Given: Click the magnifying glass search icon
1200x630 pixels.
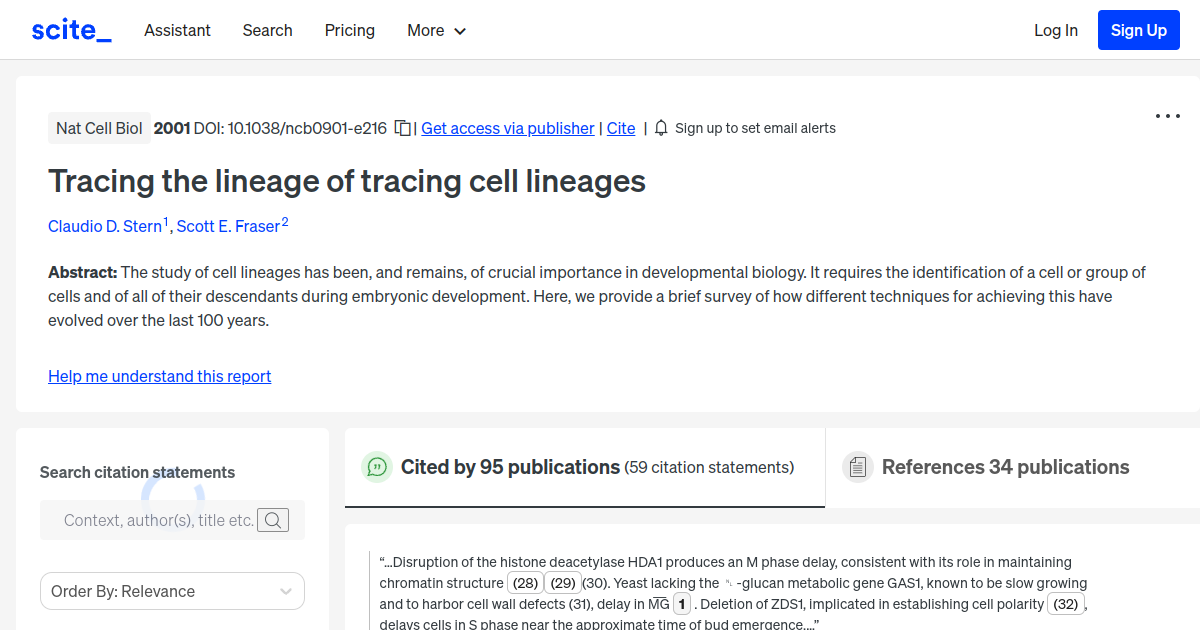Looking at the screenshot, I should [273, 519].
